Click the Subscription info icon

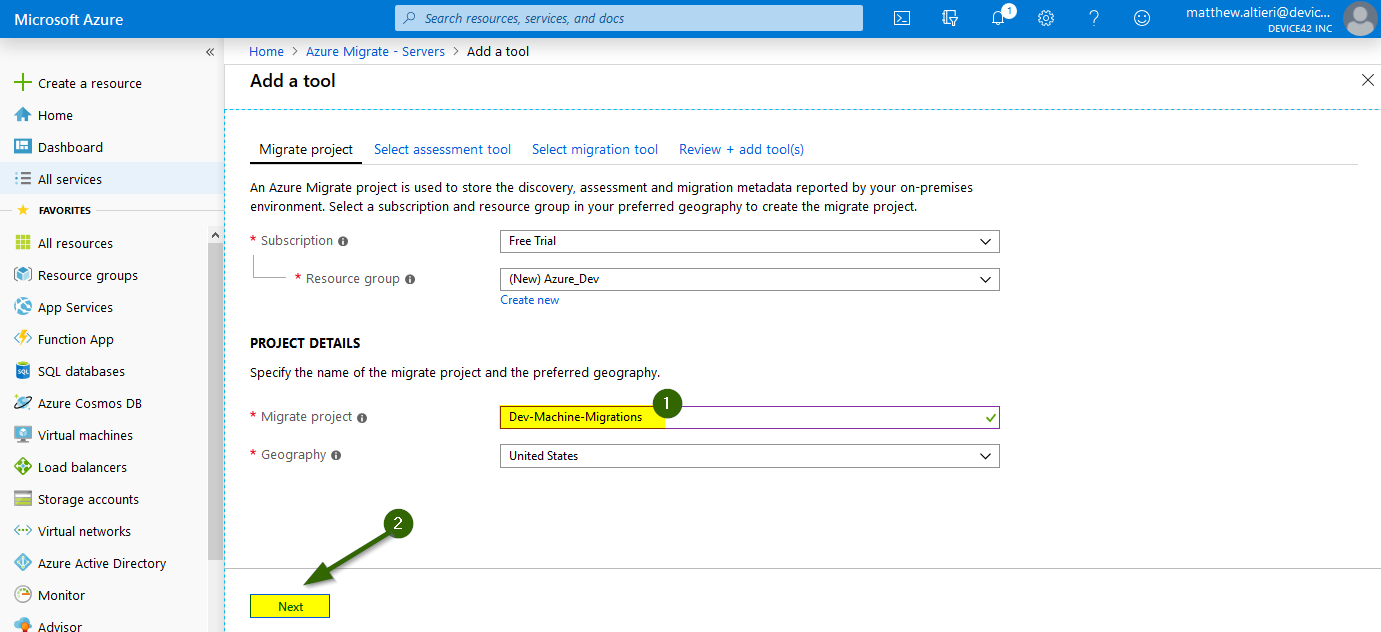(x=343, y=241)
